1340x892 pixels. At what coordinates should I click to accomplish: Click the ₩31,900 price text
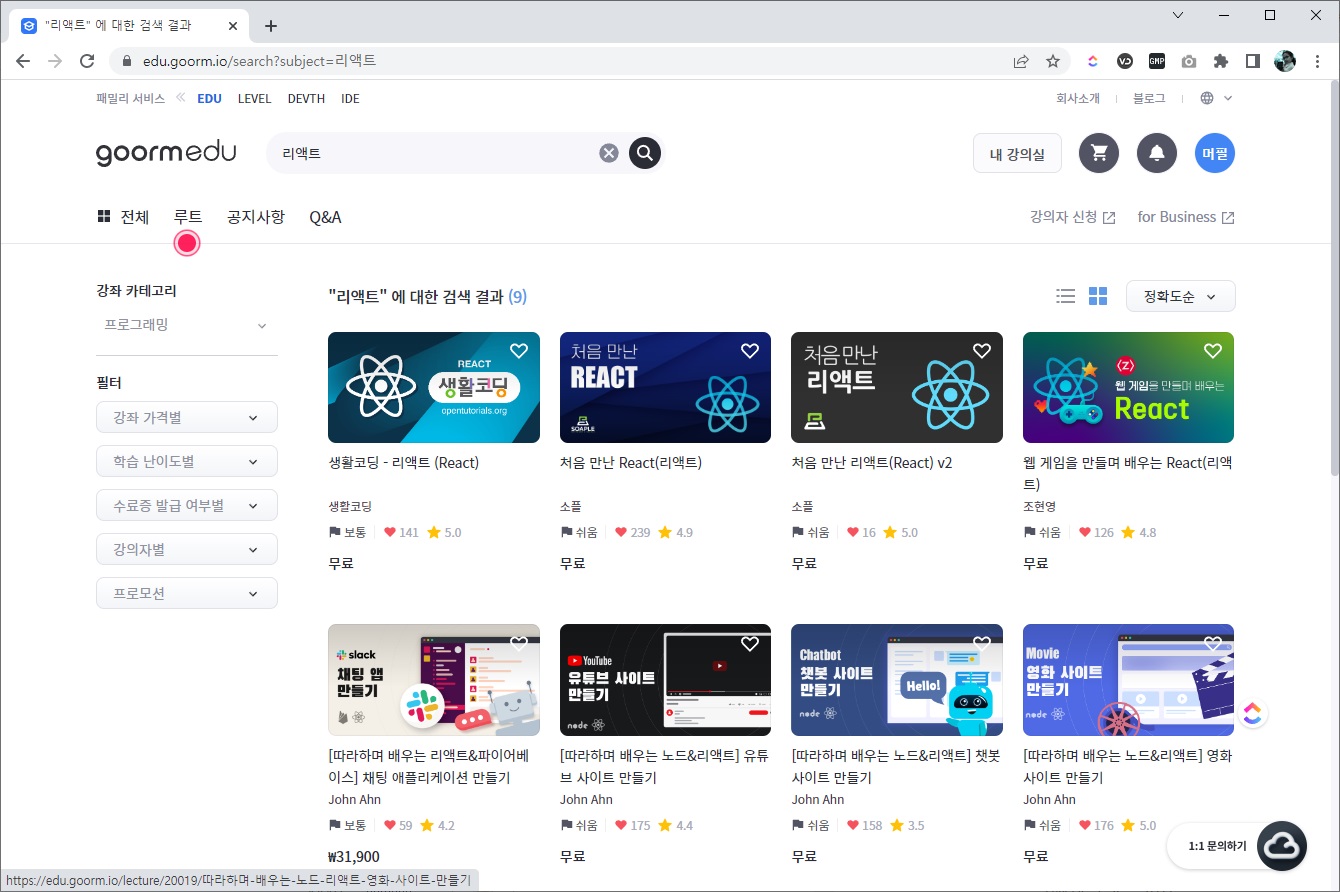(354, 856)
